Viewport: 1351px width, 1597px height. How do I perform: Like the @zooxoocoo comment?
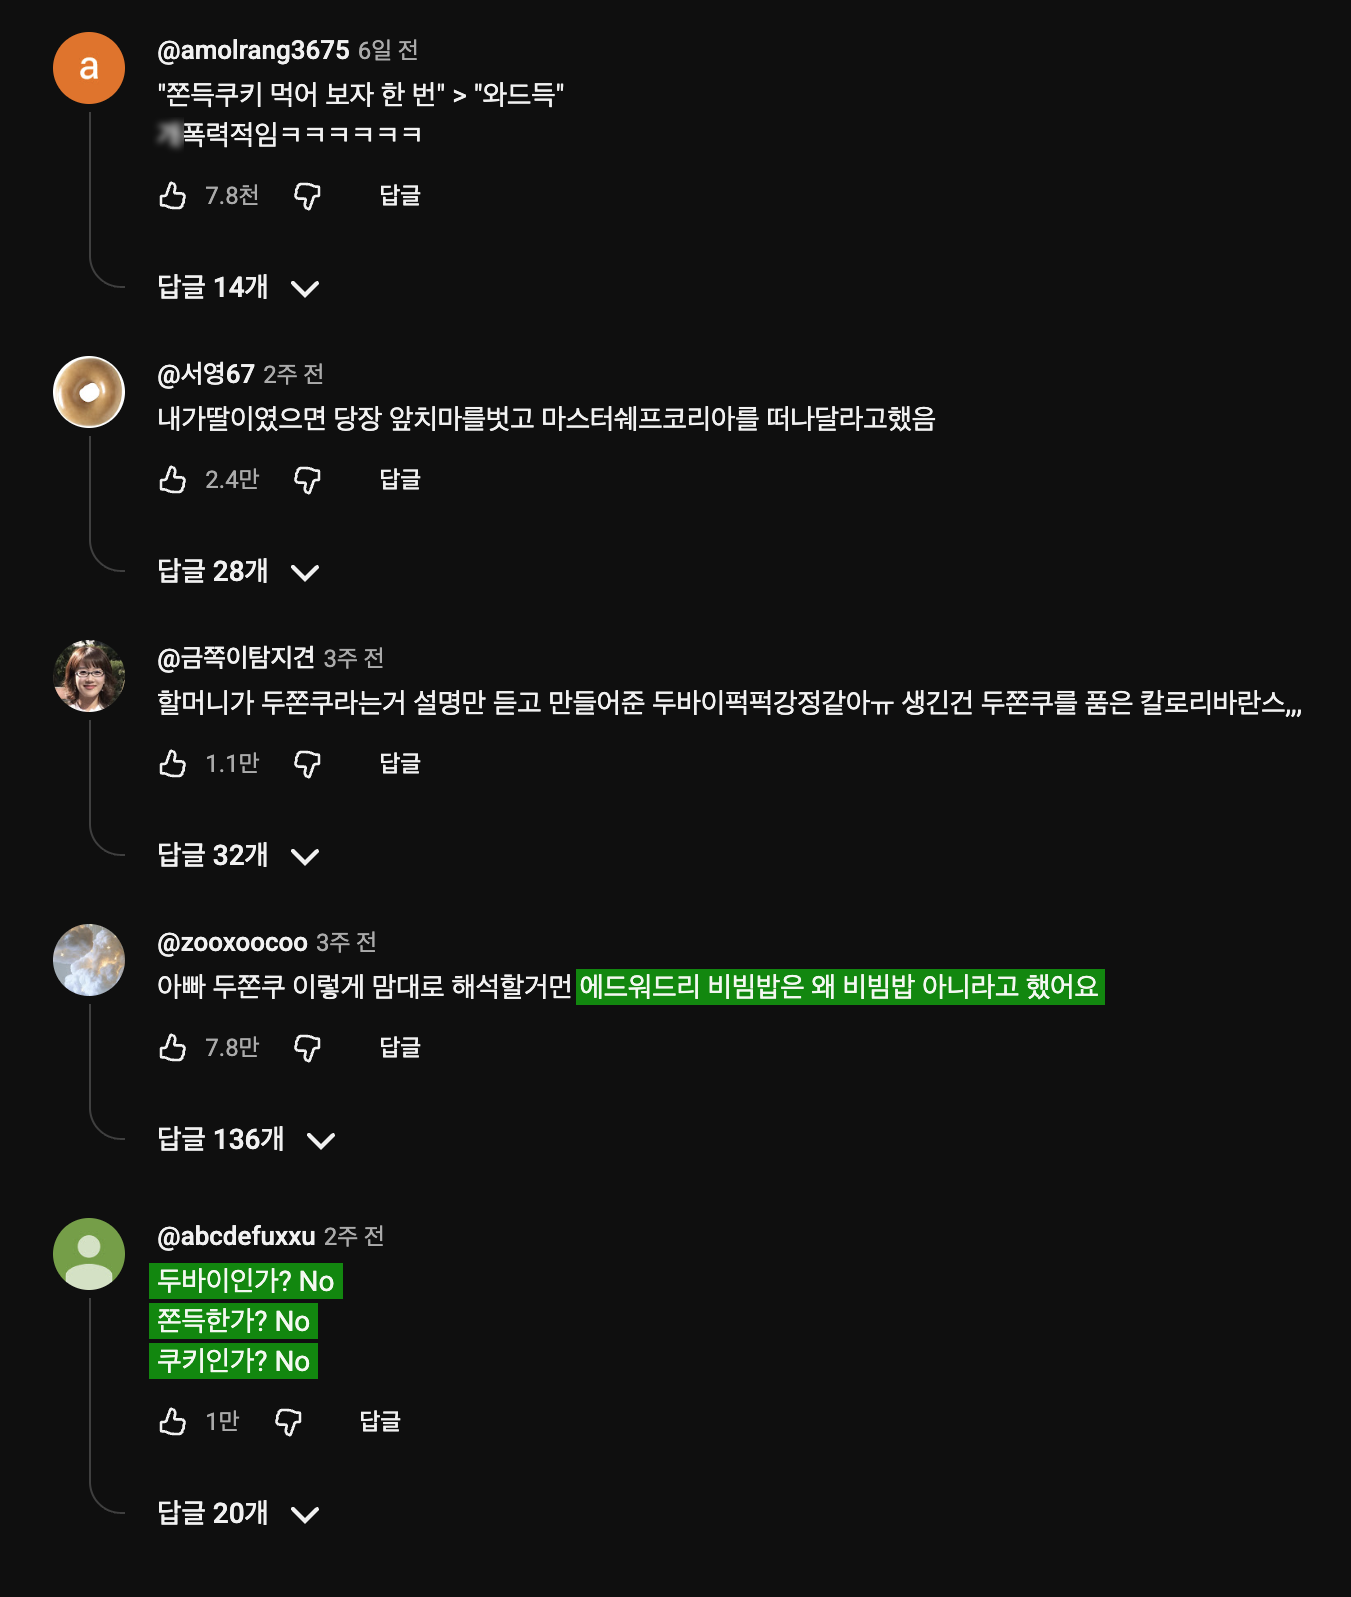click(173, 1048)
